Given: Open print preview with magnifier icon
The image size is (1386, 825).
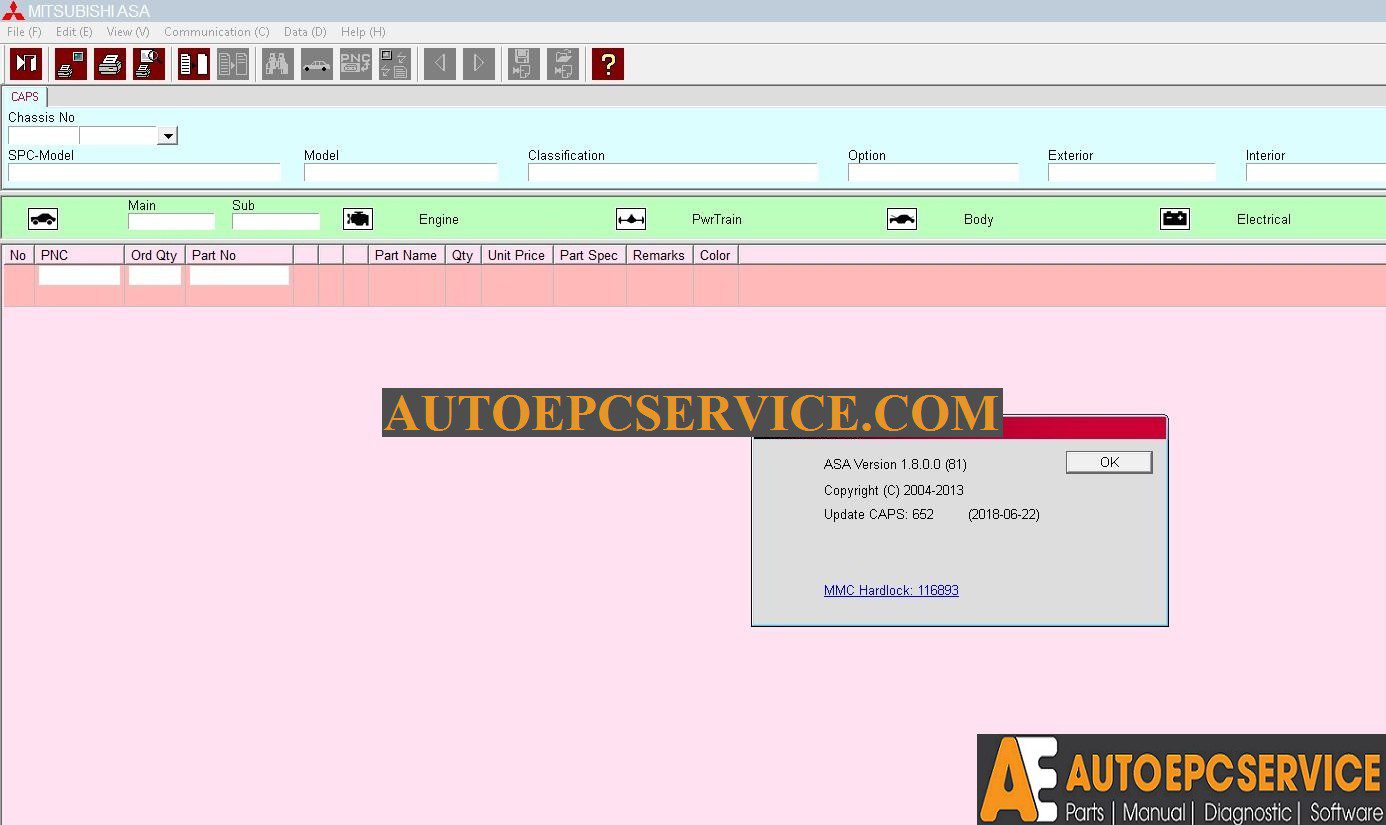Looking at the screenshot, I should click(149, 64).
